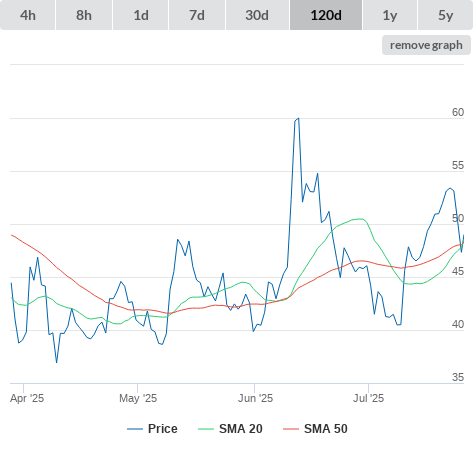474x455 pixels.
Task: Select the May '25 axis tick label
Action: pyautogui.click(x=138, y=398)
